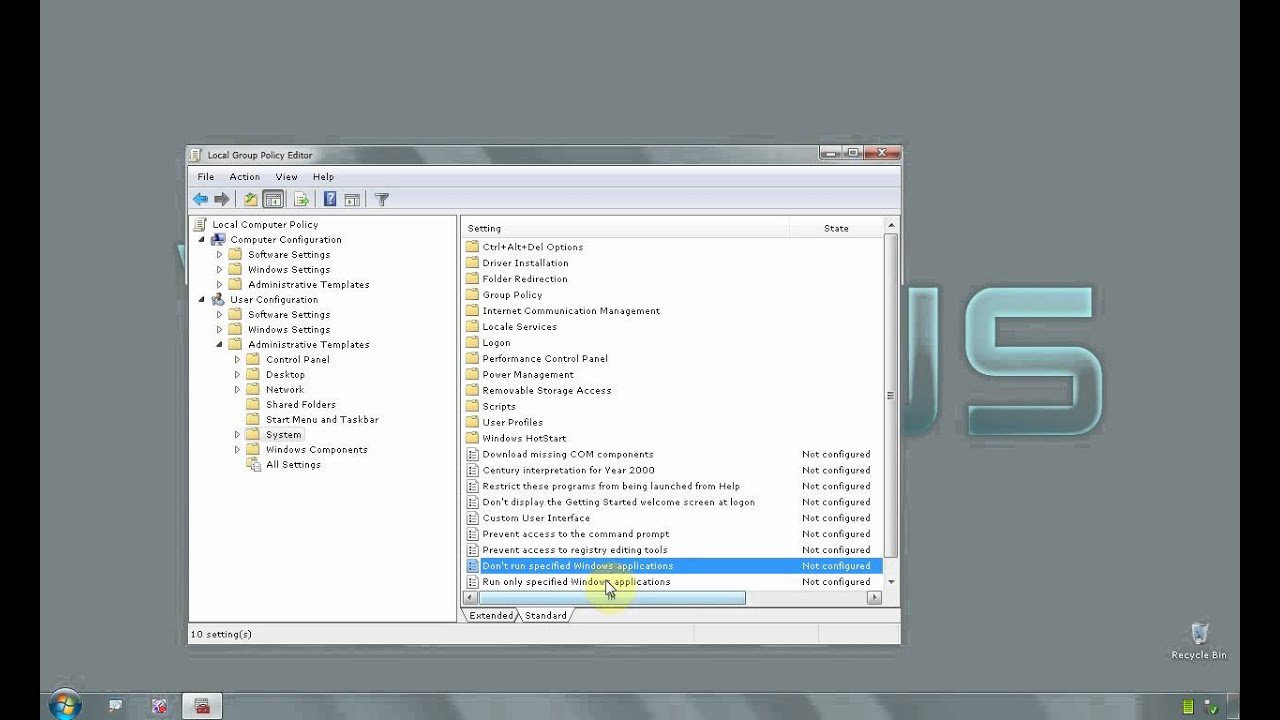Click the User Configuration user icon
Viewport: 1280px width, 720px height.
point(218,299)
